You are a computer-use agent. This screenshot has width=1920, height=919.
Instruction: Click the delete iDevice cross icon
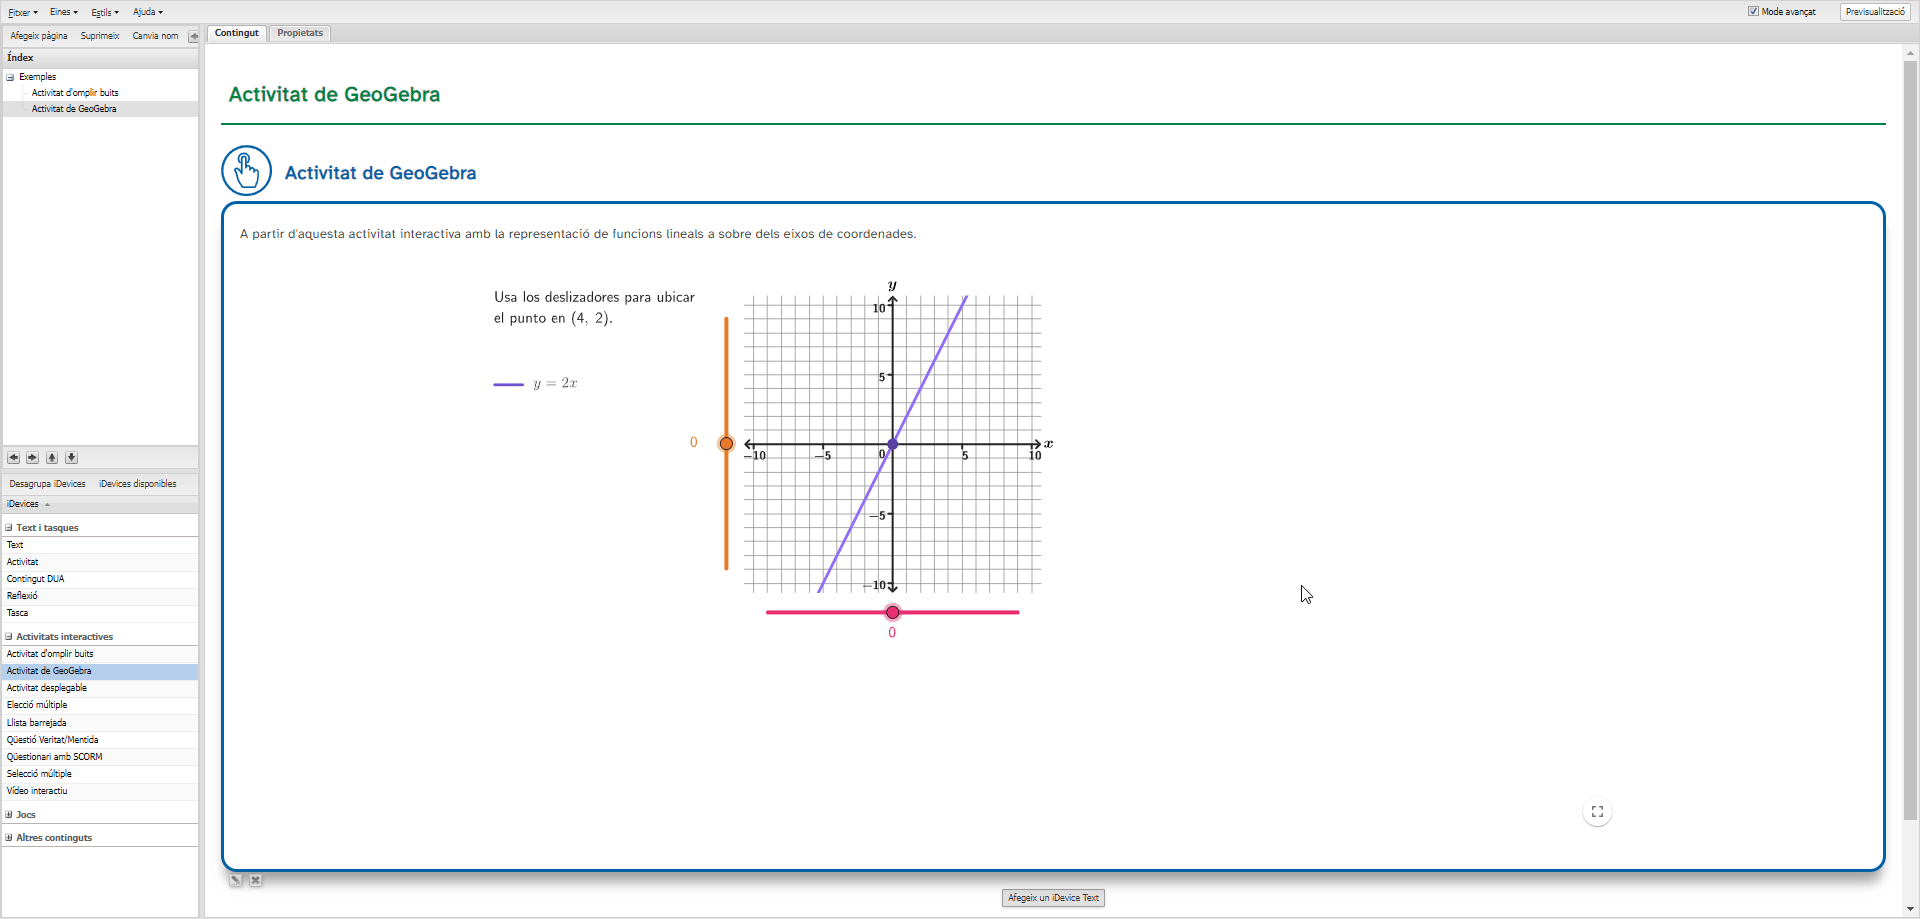click(x=256, y=880)
